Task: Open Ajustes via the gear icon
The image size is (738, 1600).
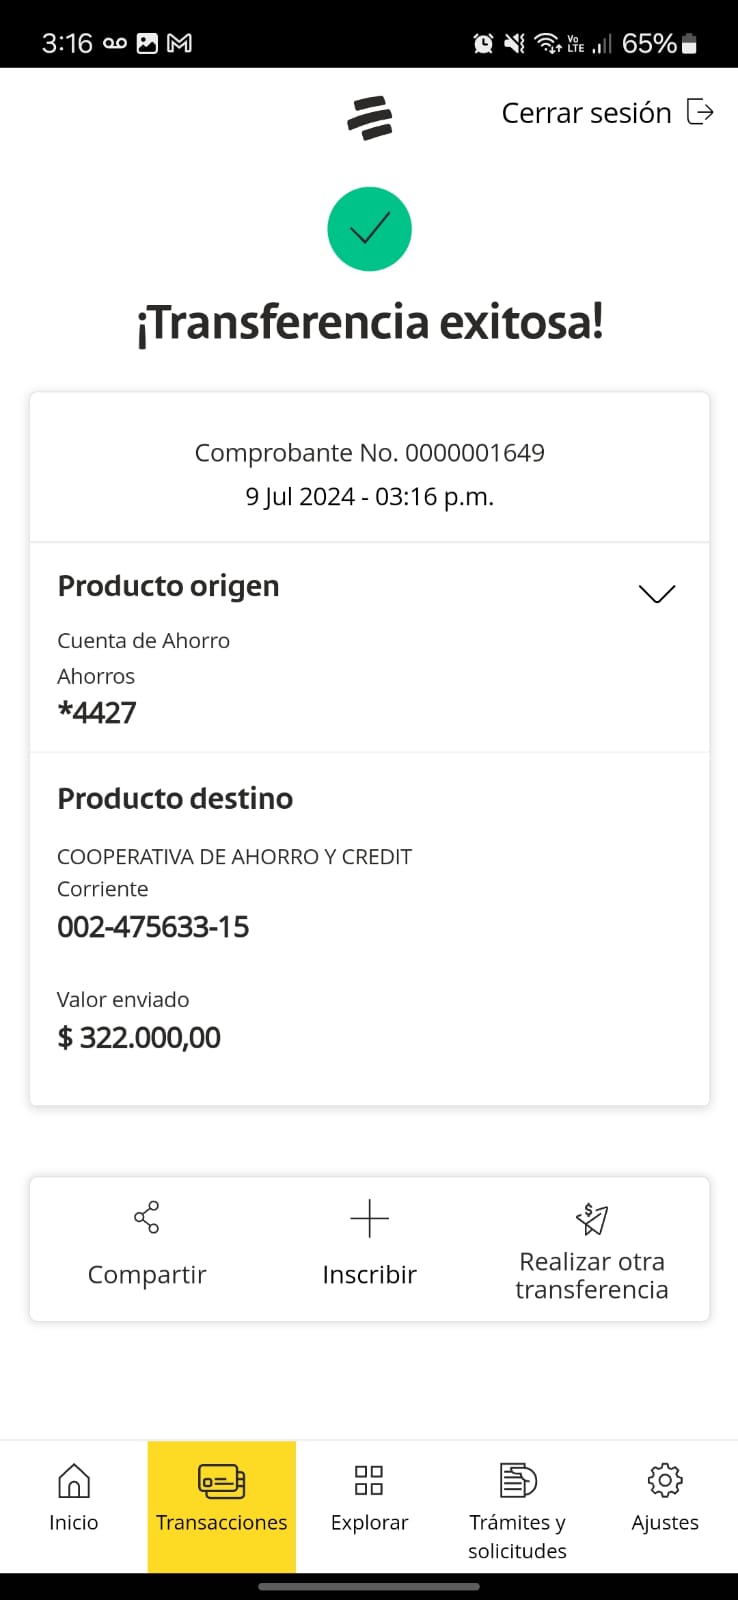Action: [665, 1480]
